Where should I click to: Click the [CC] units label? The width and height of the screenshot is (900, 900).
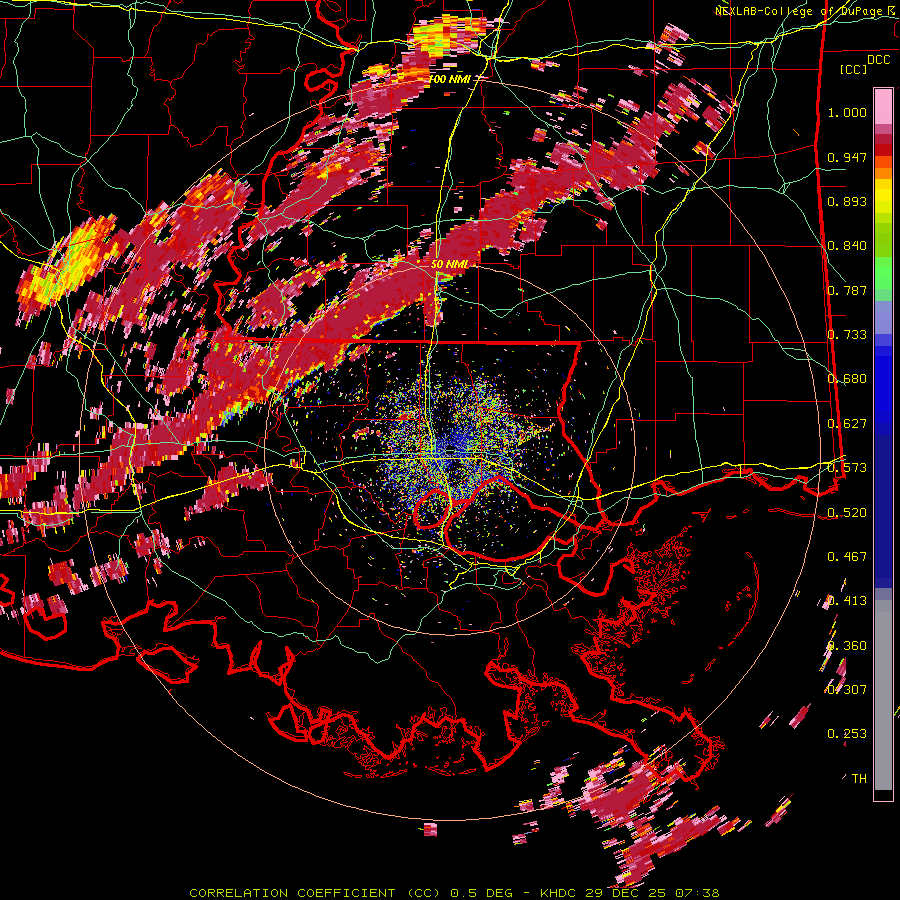coord(854,69)
